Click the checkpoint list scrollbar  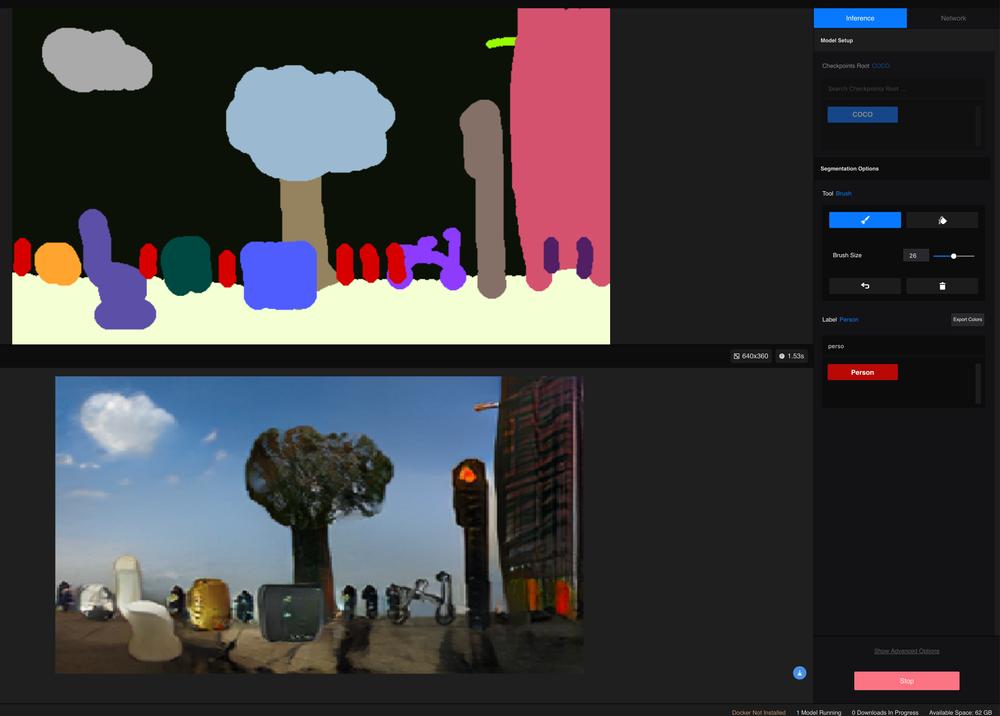[978, 125]
